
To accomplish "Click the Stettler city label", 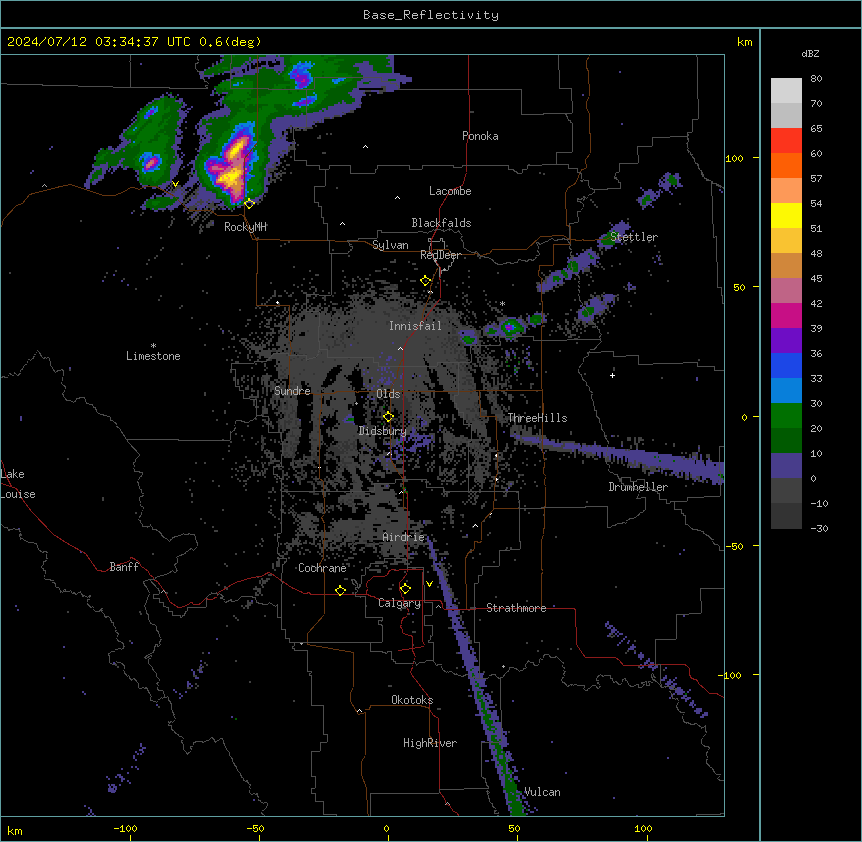I will (x=634, y=237).
